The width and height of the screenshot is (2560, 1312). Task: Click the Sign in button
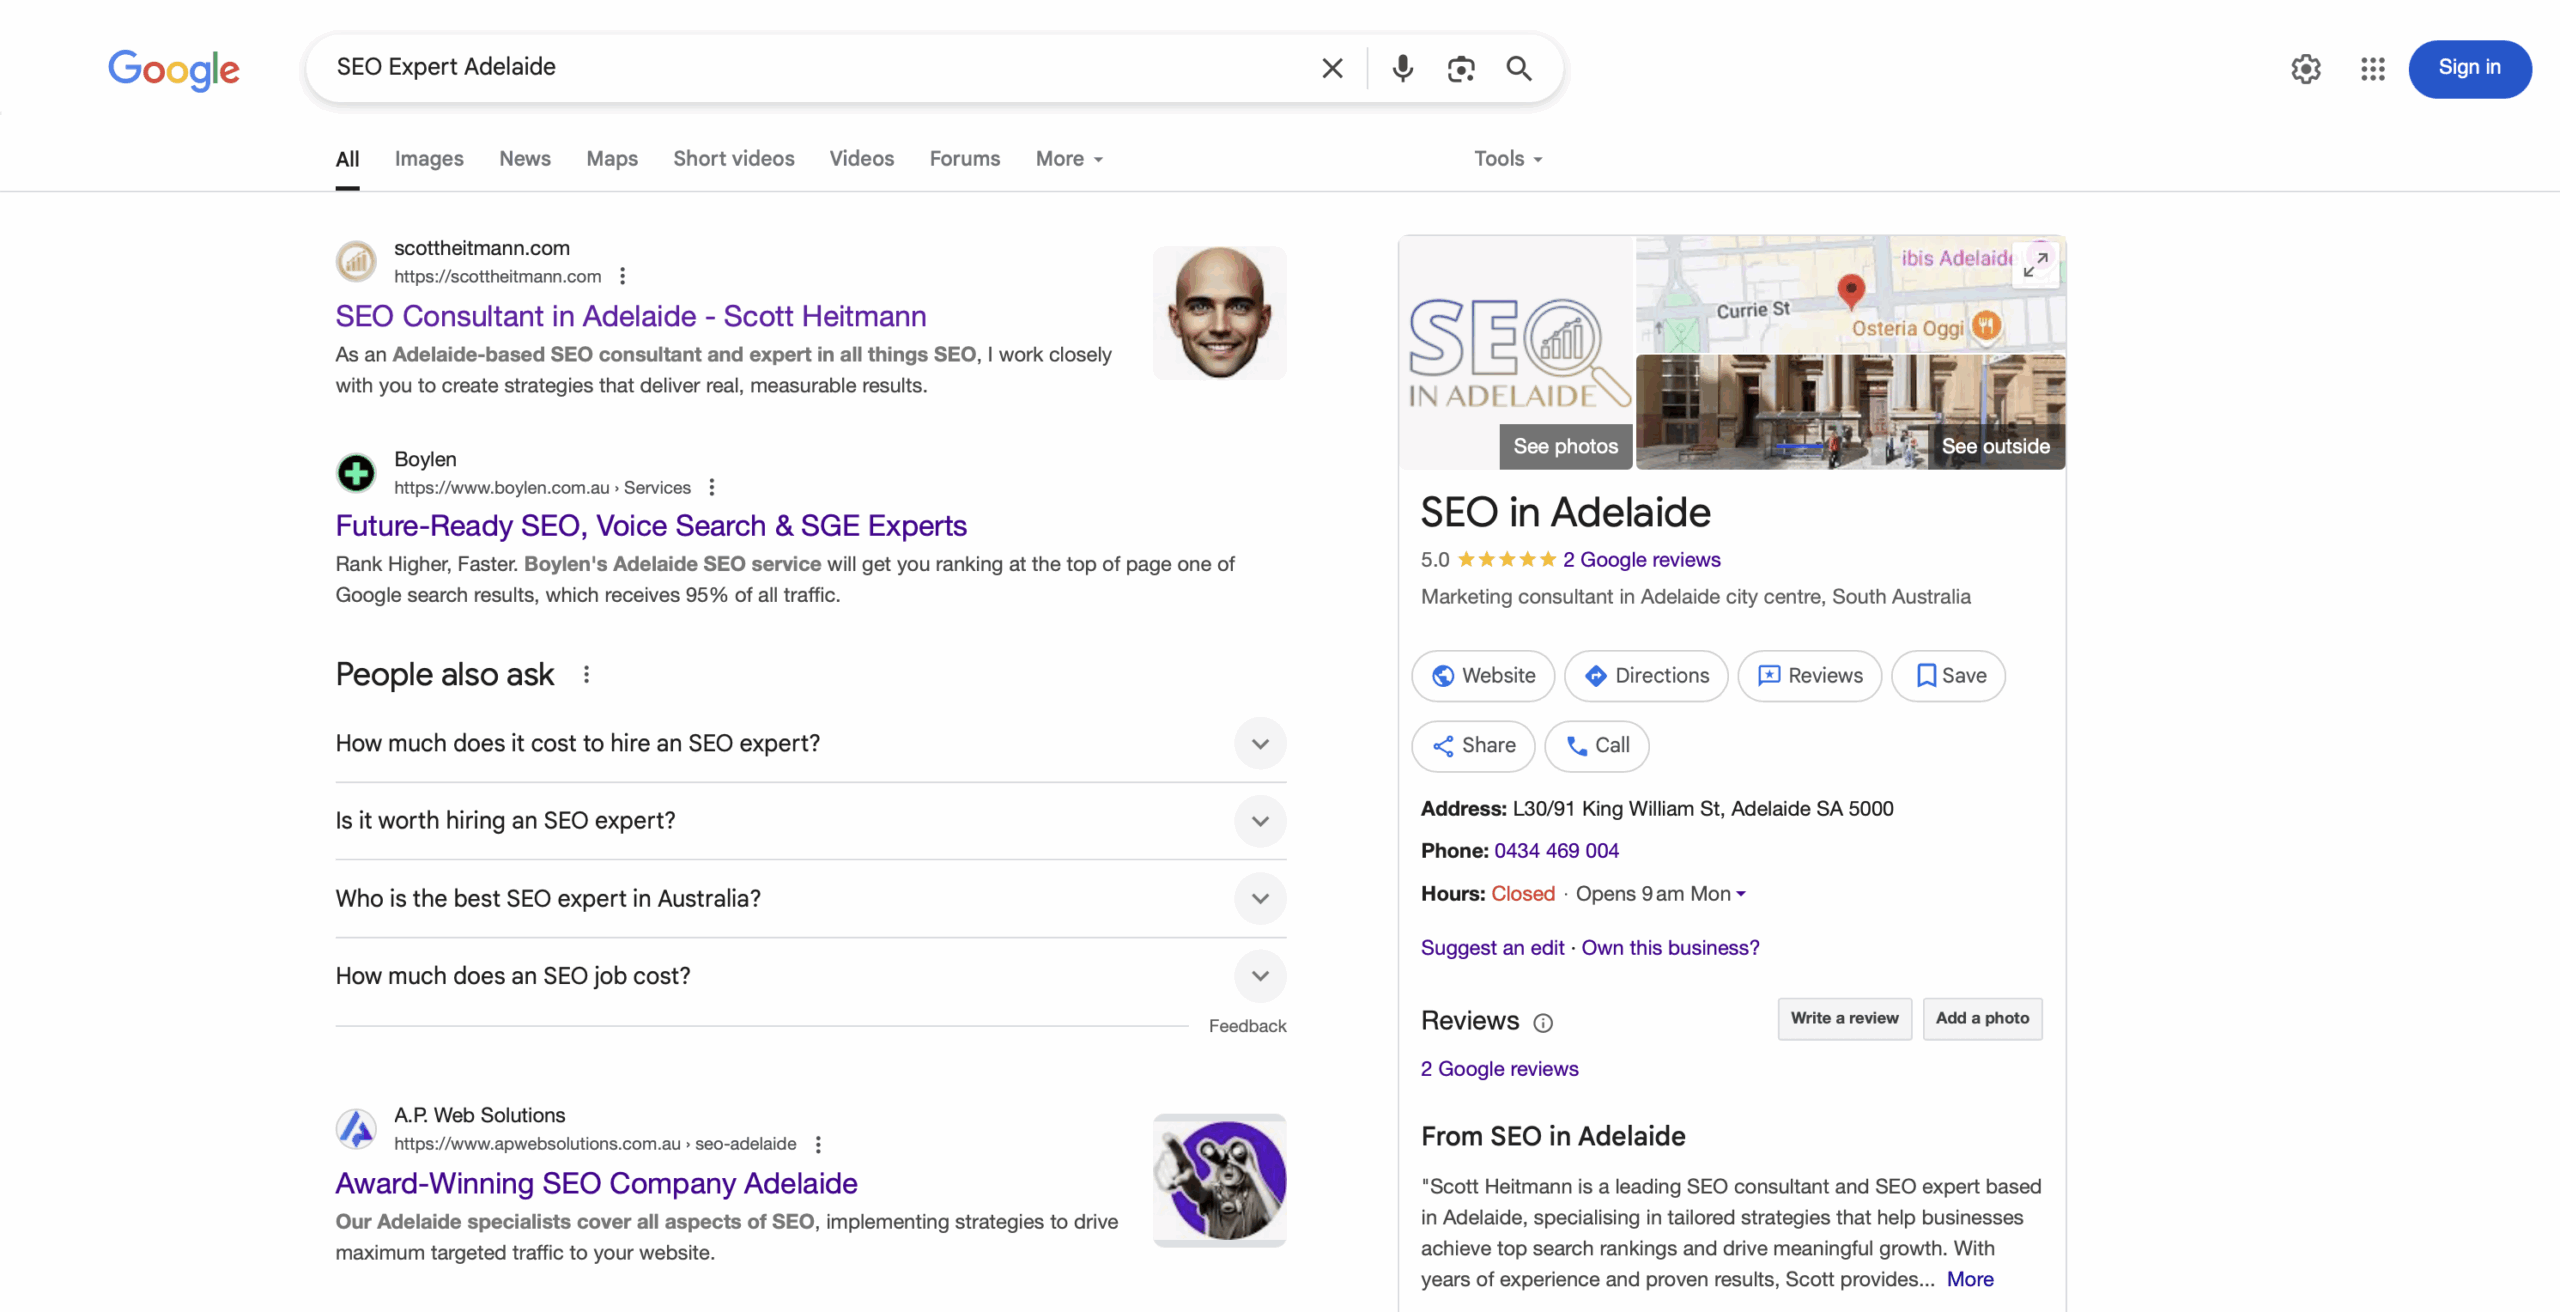click(x=2470, y=68)
